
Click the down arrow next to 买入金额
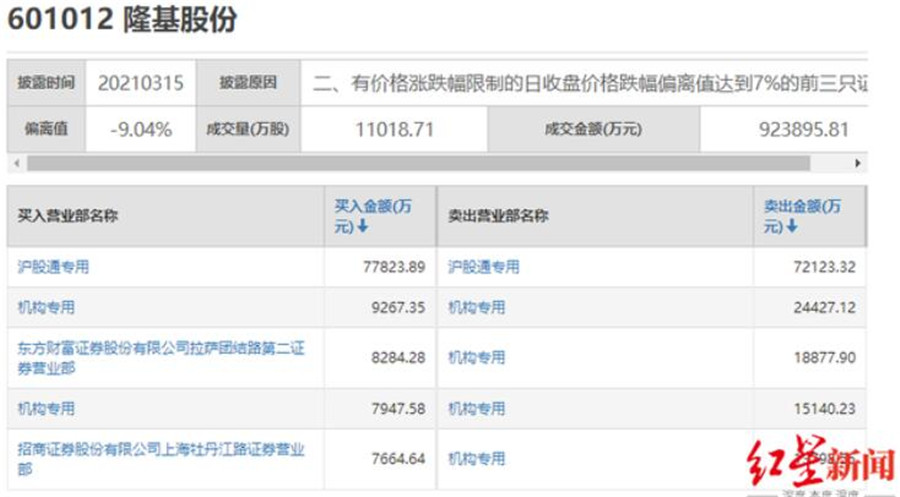click(x=363, y=227)
